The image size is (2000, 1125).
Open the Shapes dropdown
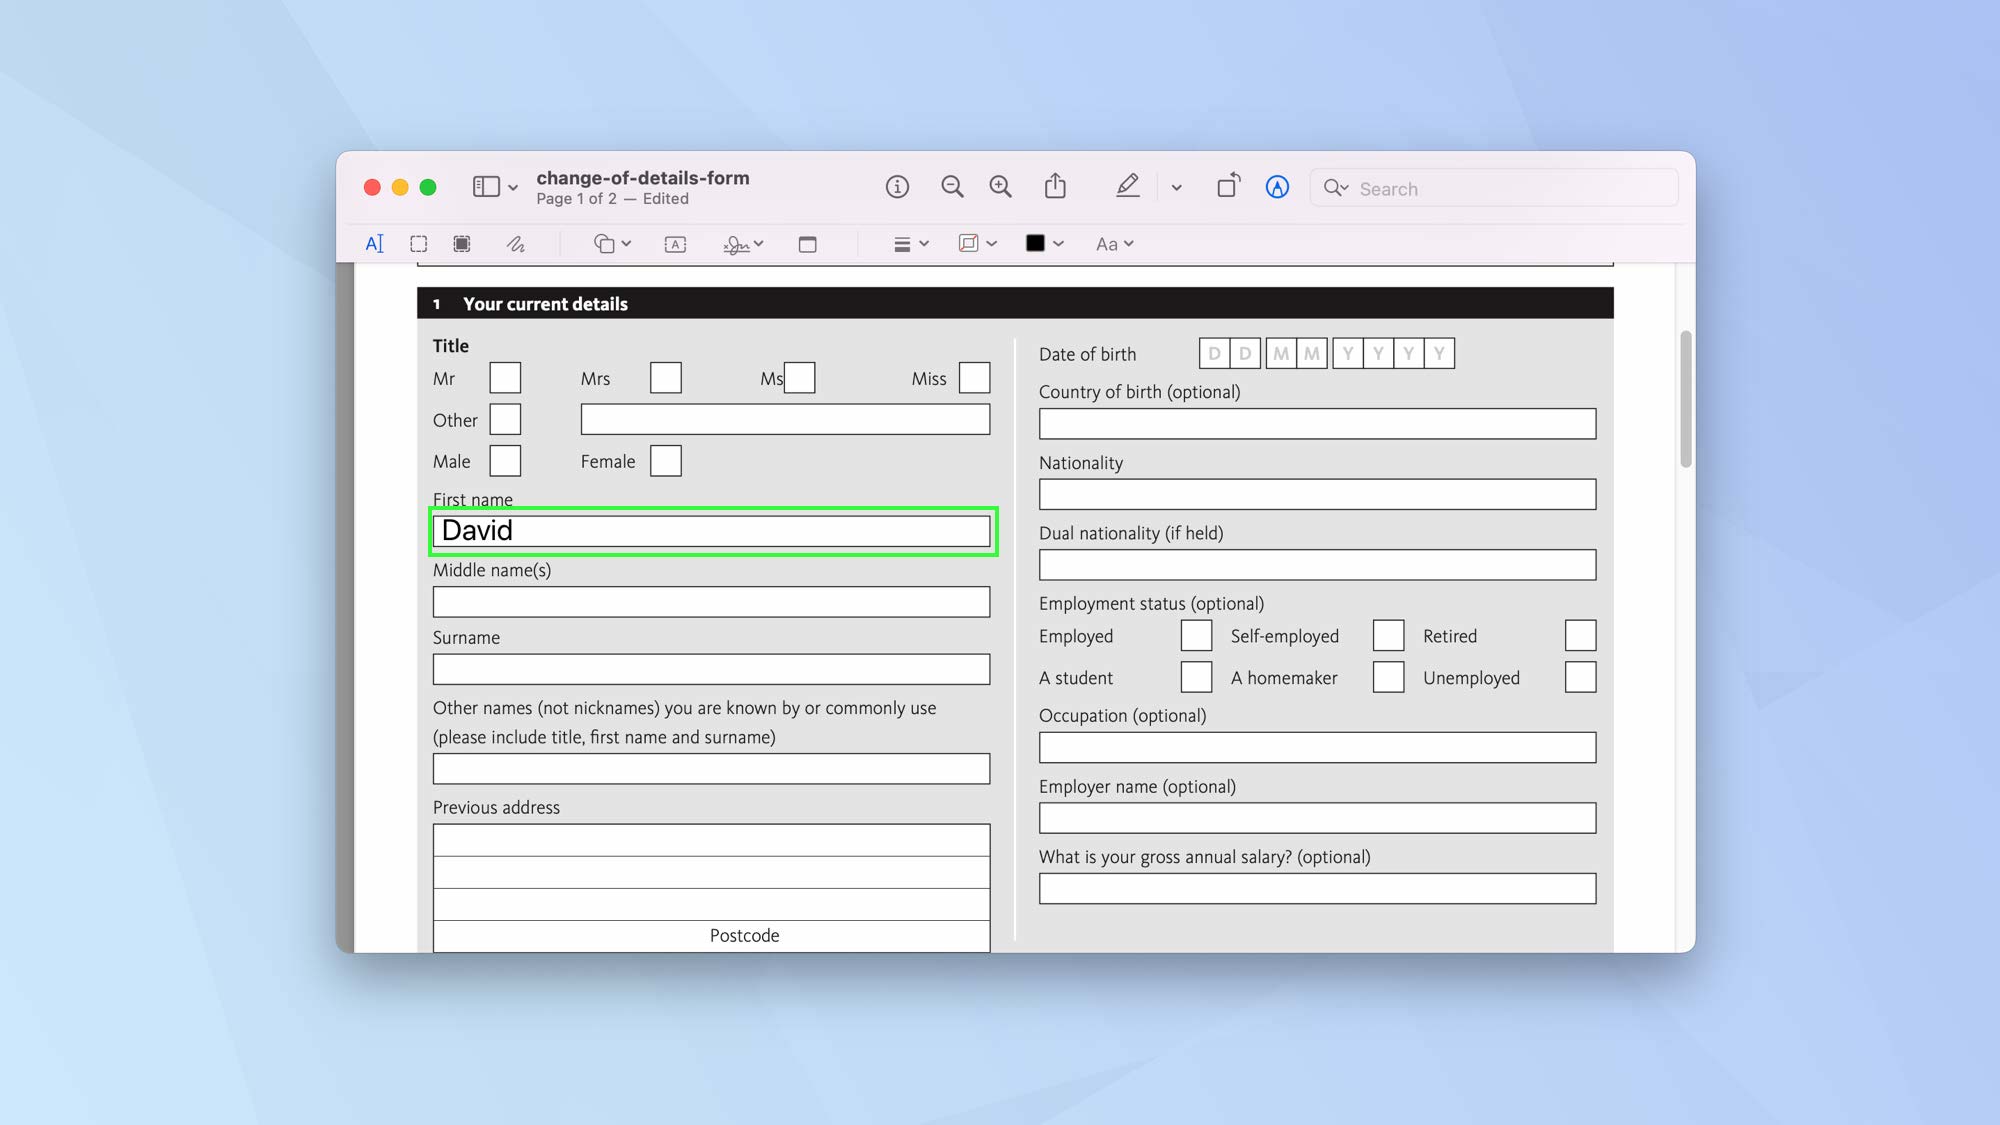pos(611,243)
